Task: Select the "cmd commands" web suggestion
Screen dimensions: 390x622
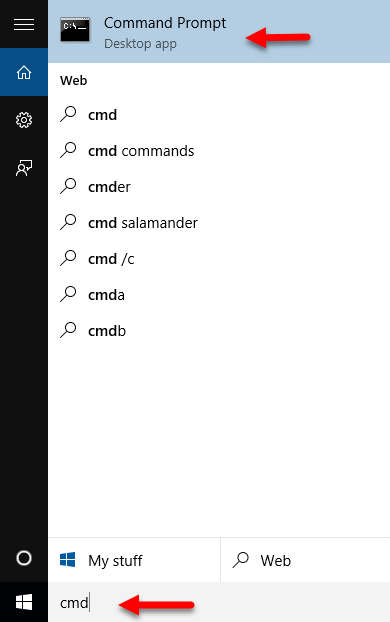Action: [219, 151]
